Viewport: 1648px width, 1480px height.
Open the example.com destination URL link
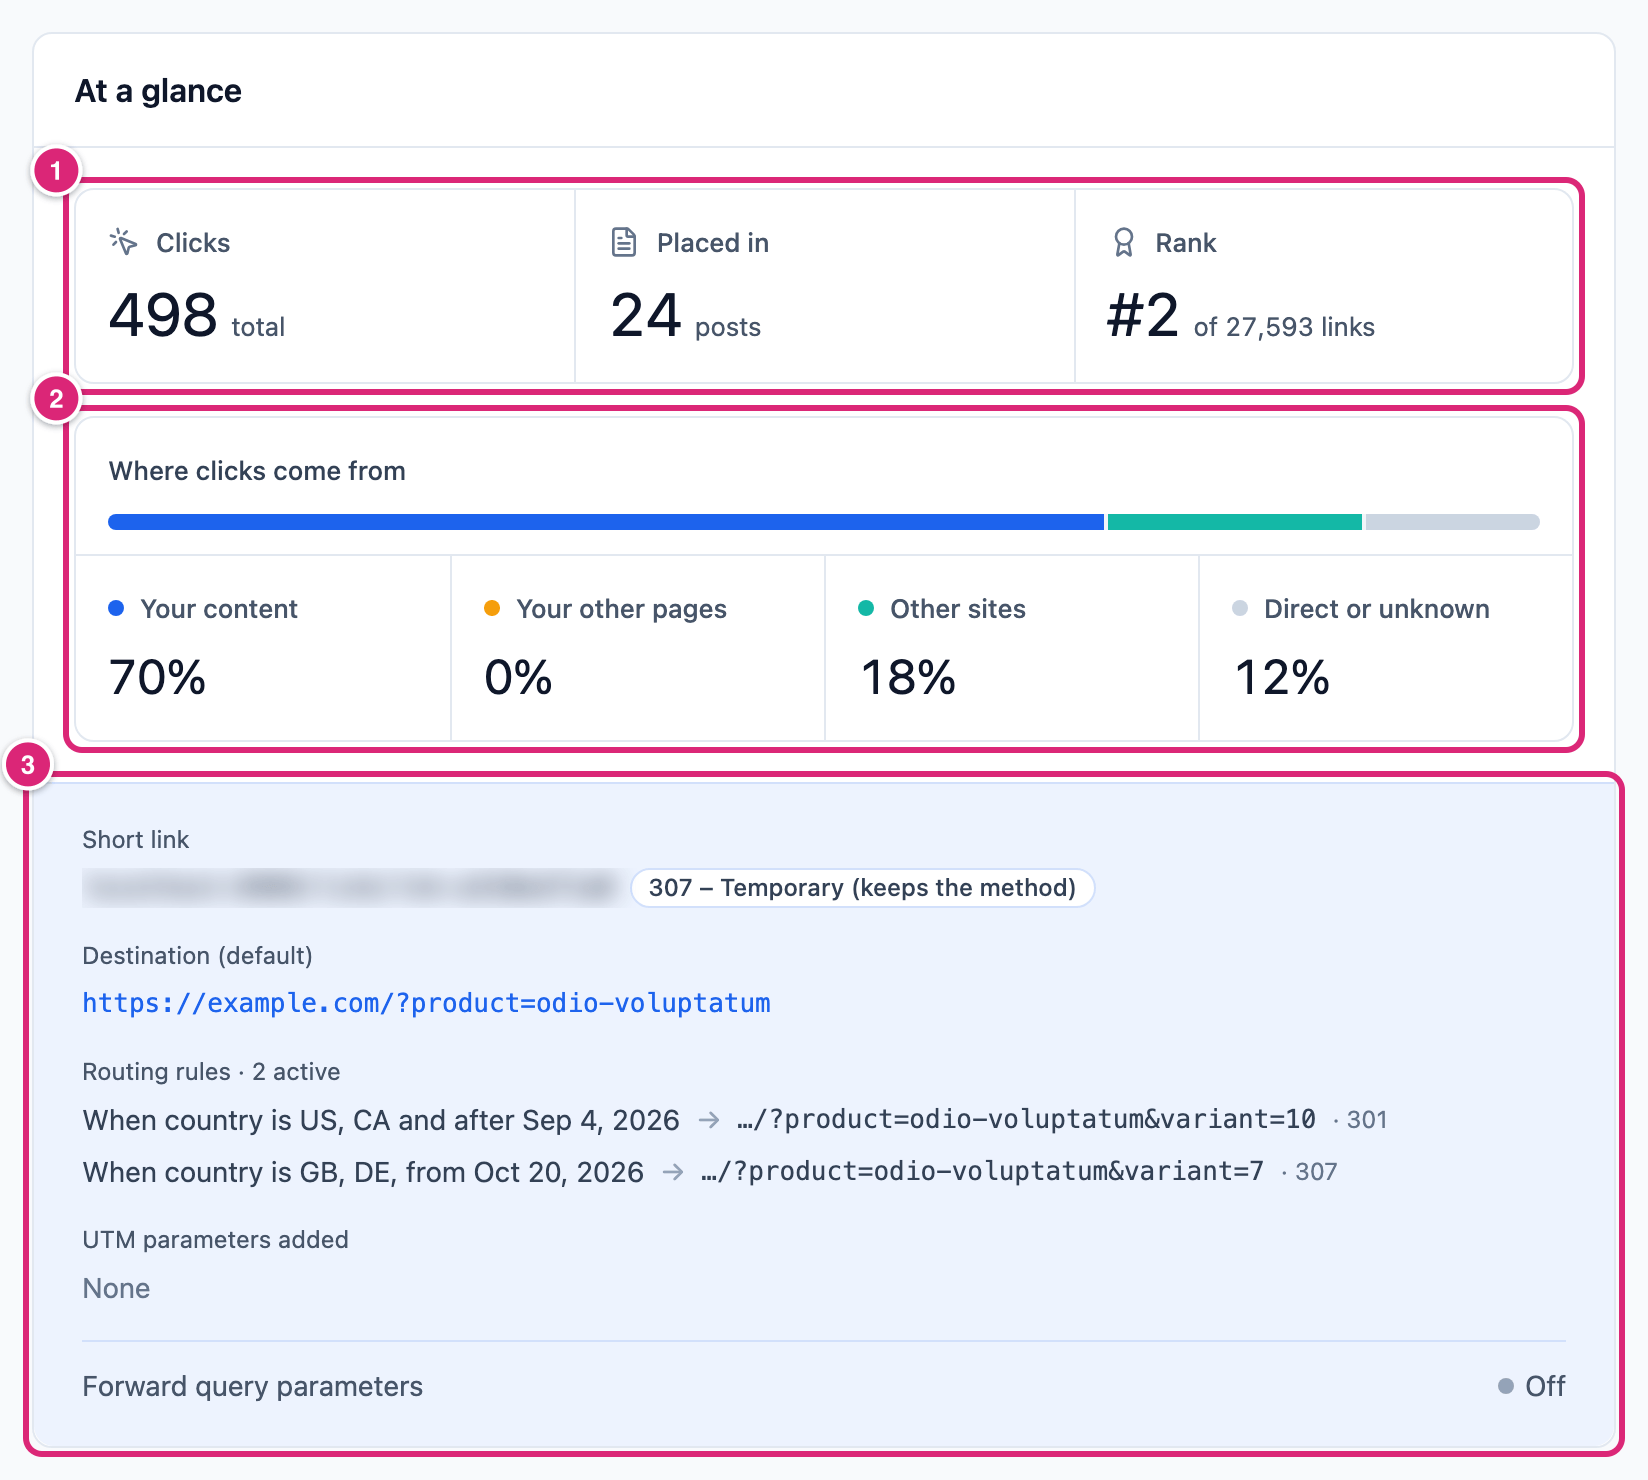point(426,1003)
